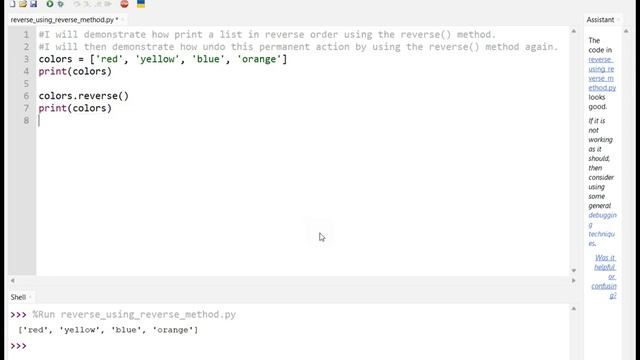Image resolution: width=640 pixels, height=360 pixels.
Task: Open the reverse_using_reverse_method.py link in Assistant
Action: [x=602, y=73]
